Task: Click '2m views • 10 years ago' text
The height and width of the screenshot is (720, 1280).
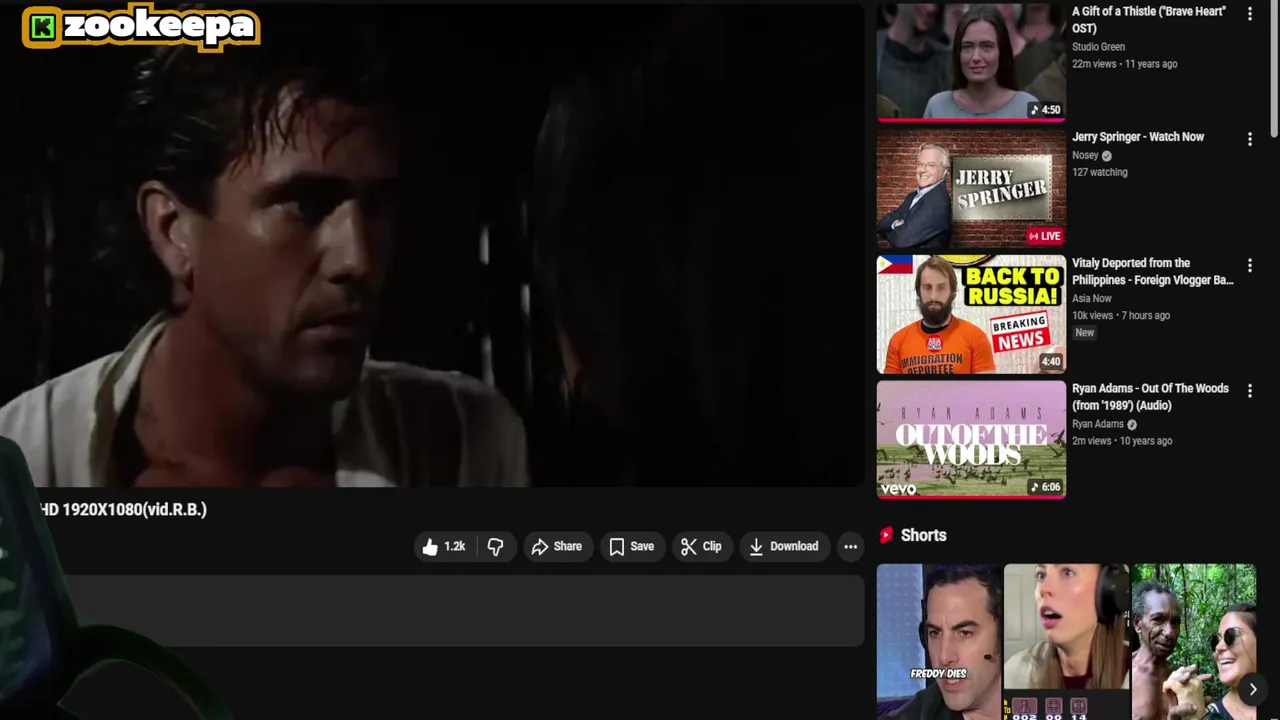Action: (1122, 441)
